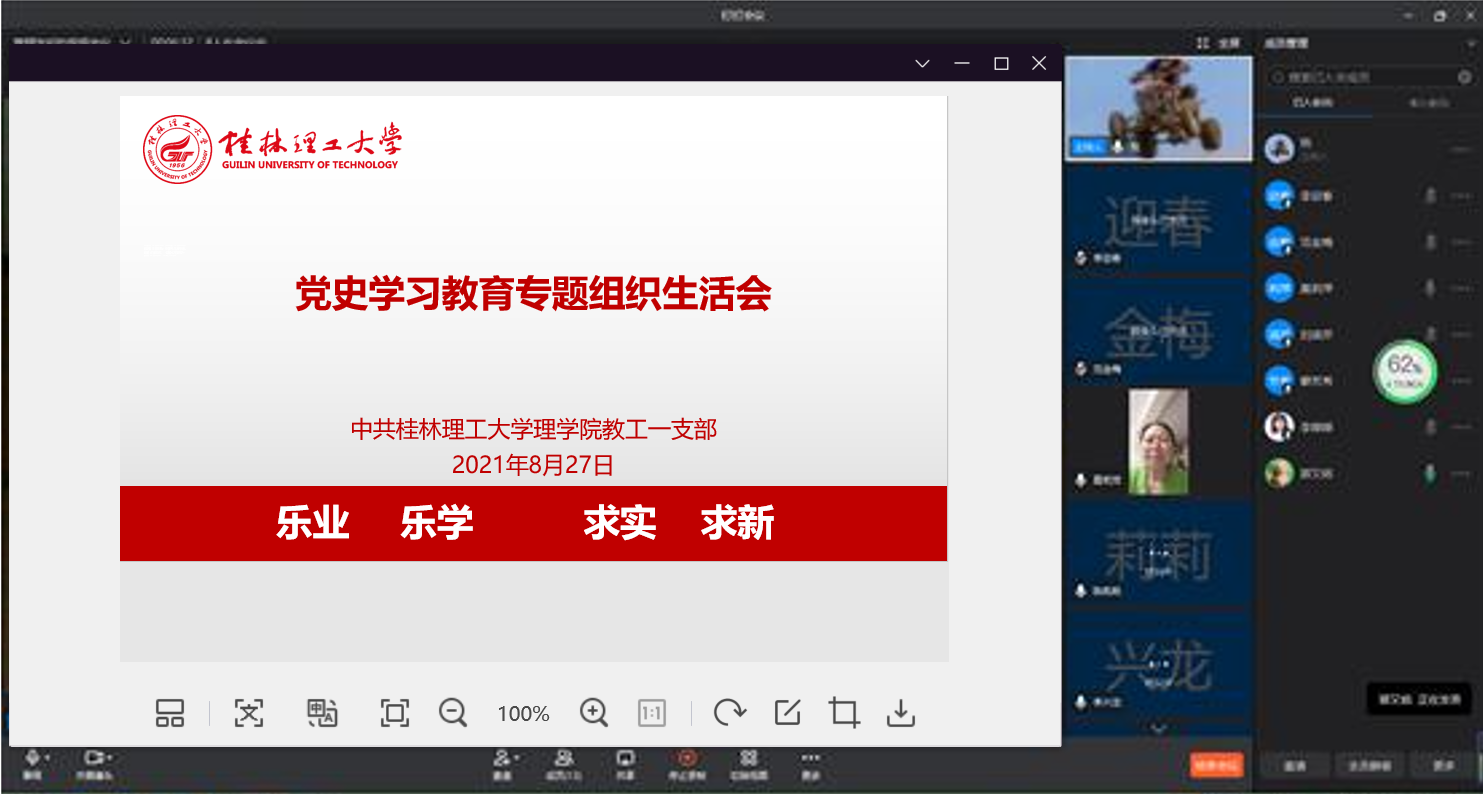Viewport: 1483px width, 794px height.
Task: Click the text recognition (OCR) icon
Action: [x=248, y=713]
